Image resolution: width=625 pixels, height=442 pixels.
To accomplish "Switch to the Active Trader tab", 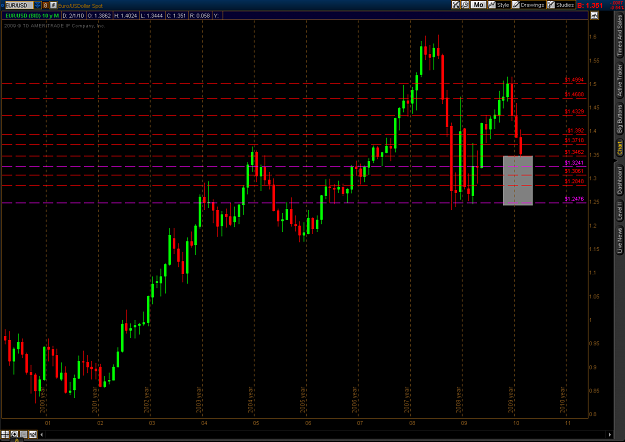I will (x=619, y=80).
